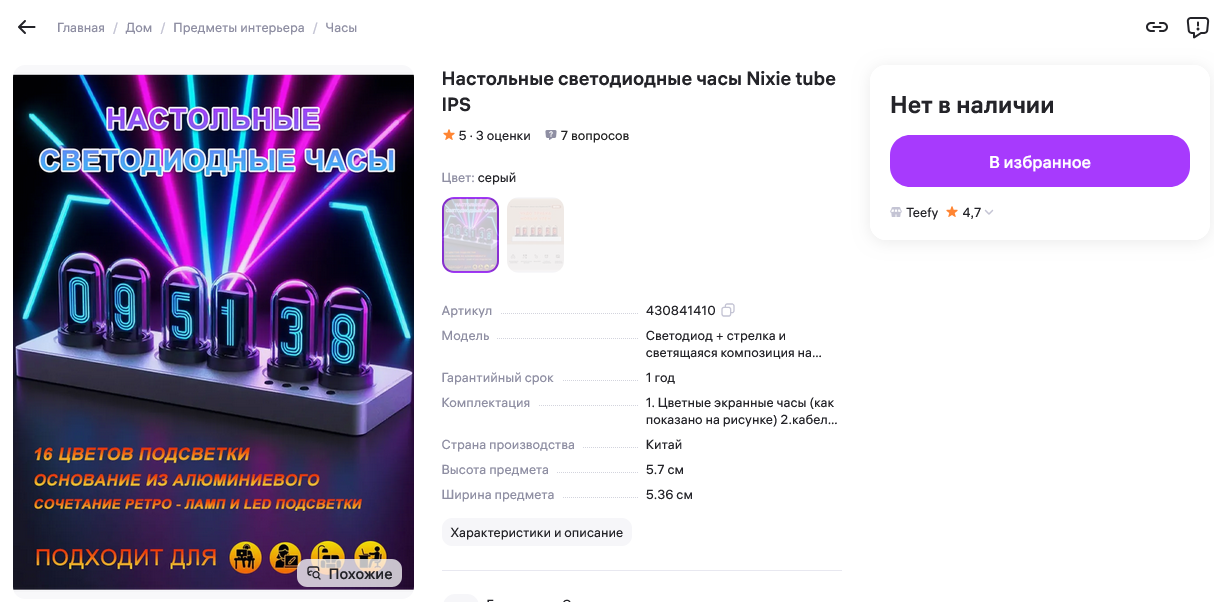The width and height of the screenshot is (1214, 602).
Task: Open the Дом breadcrumb
Action: pos(139,28)
